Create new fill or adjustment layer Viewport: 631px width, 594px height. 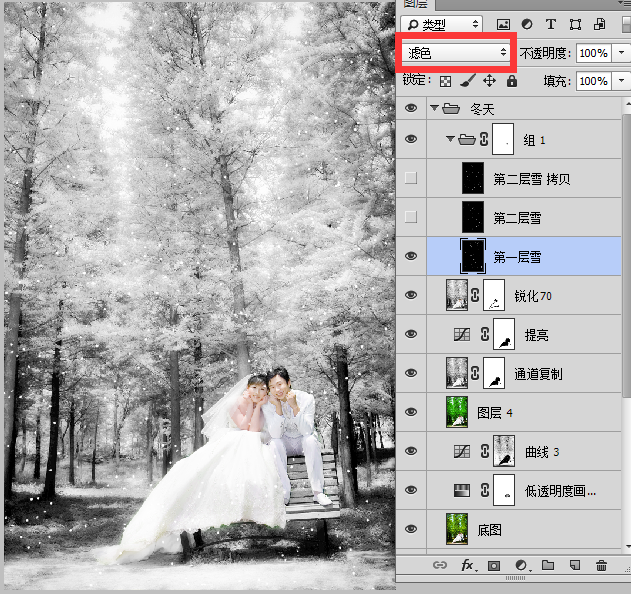(x=522, y=565)
